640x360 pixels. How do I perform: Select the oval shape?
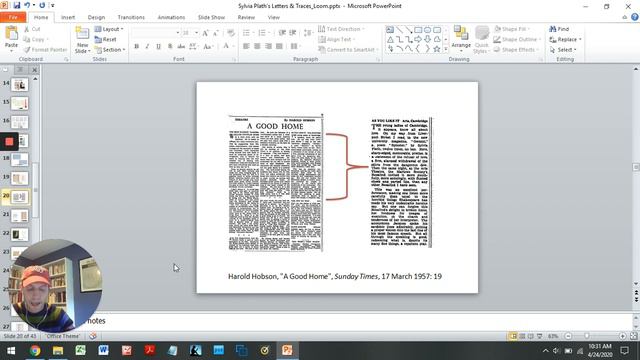427,30
